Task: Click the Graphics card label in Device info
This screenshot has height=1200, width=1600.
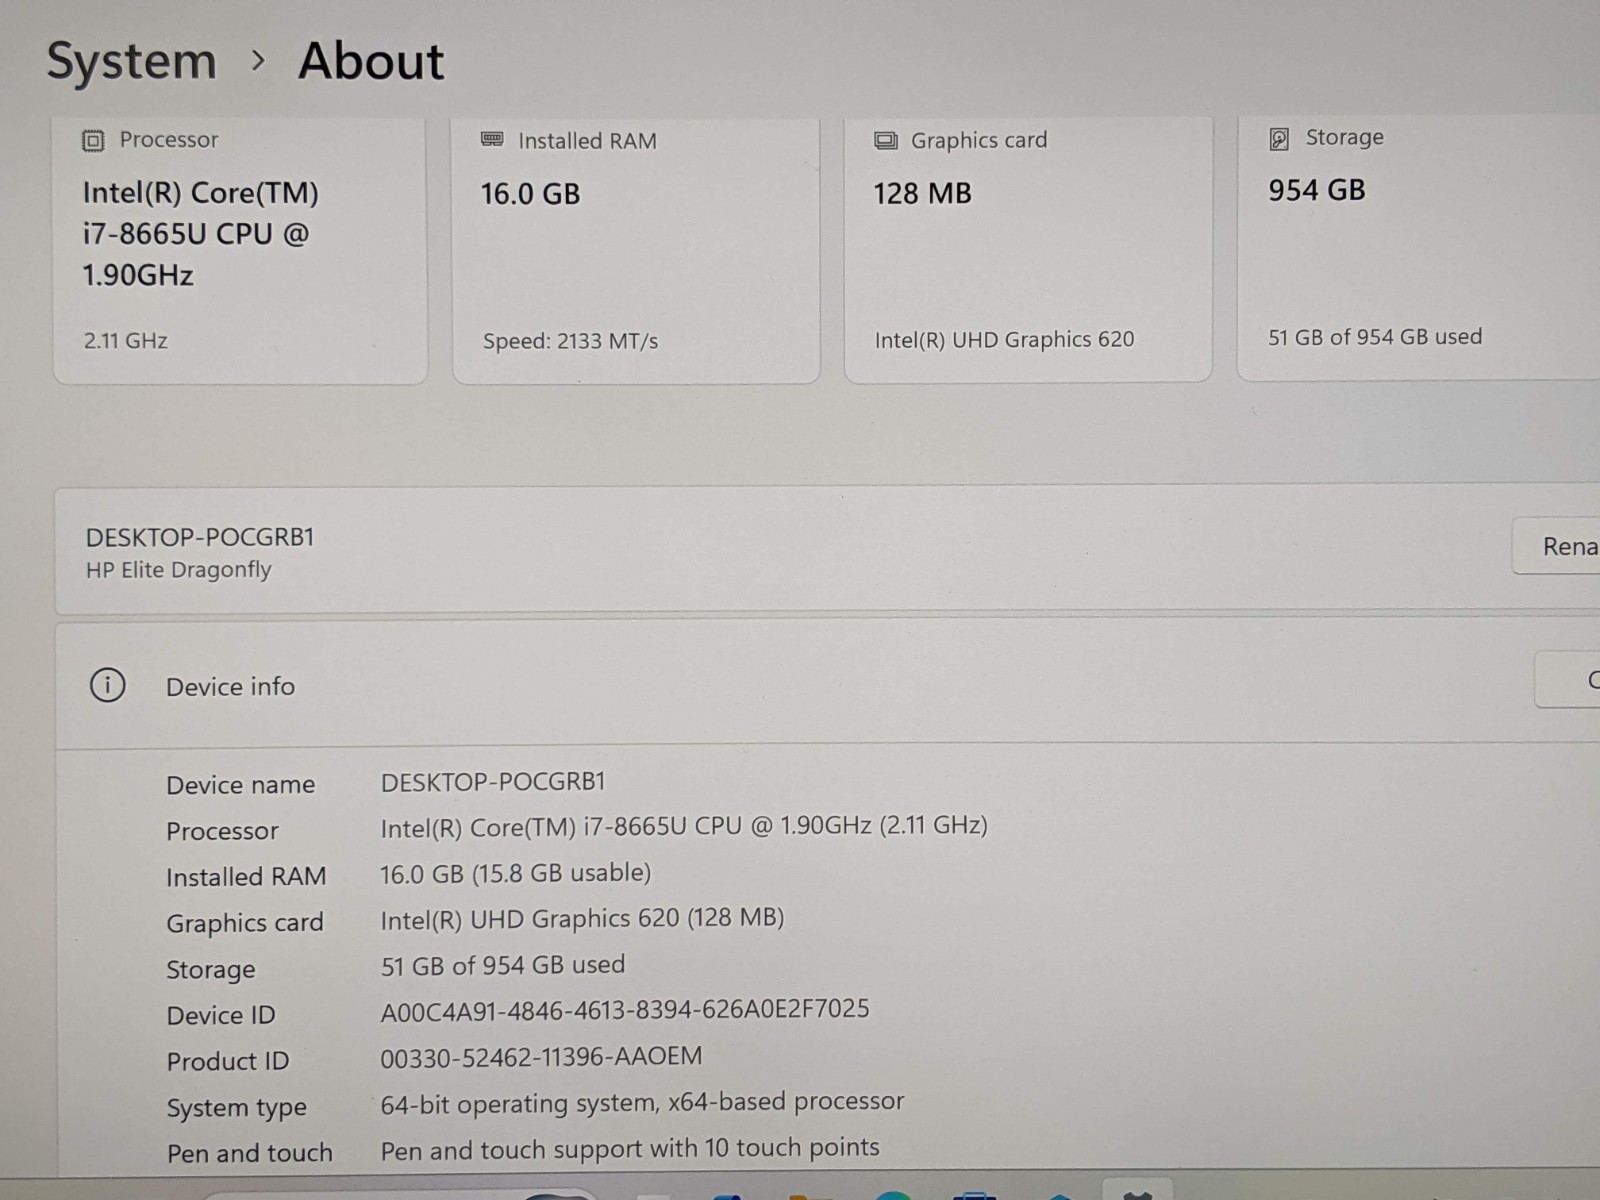Action: pos(245,923)
